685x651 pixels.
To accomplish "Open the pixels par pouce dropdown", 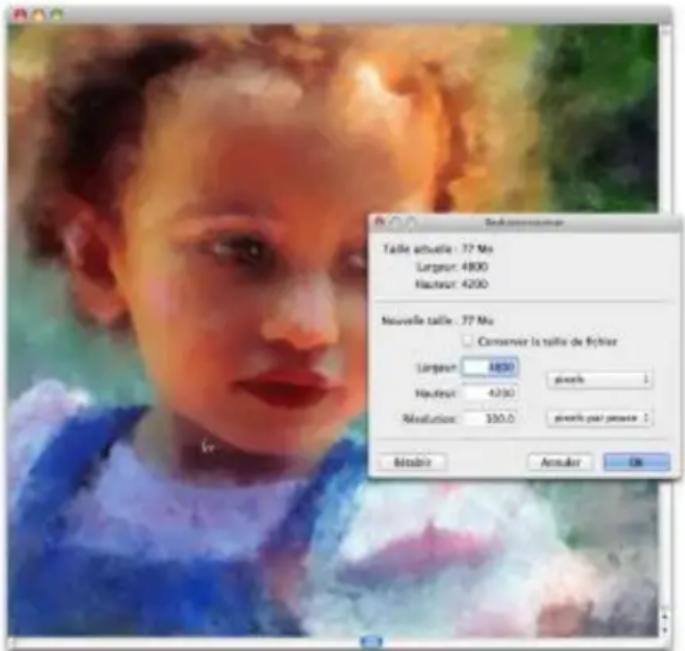I will [x=599, y=418].
